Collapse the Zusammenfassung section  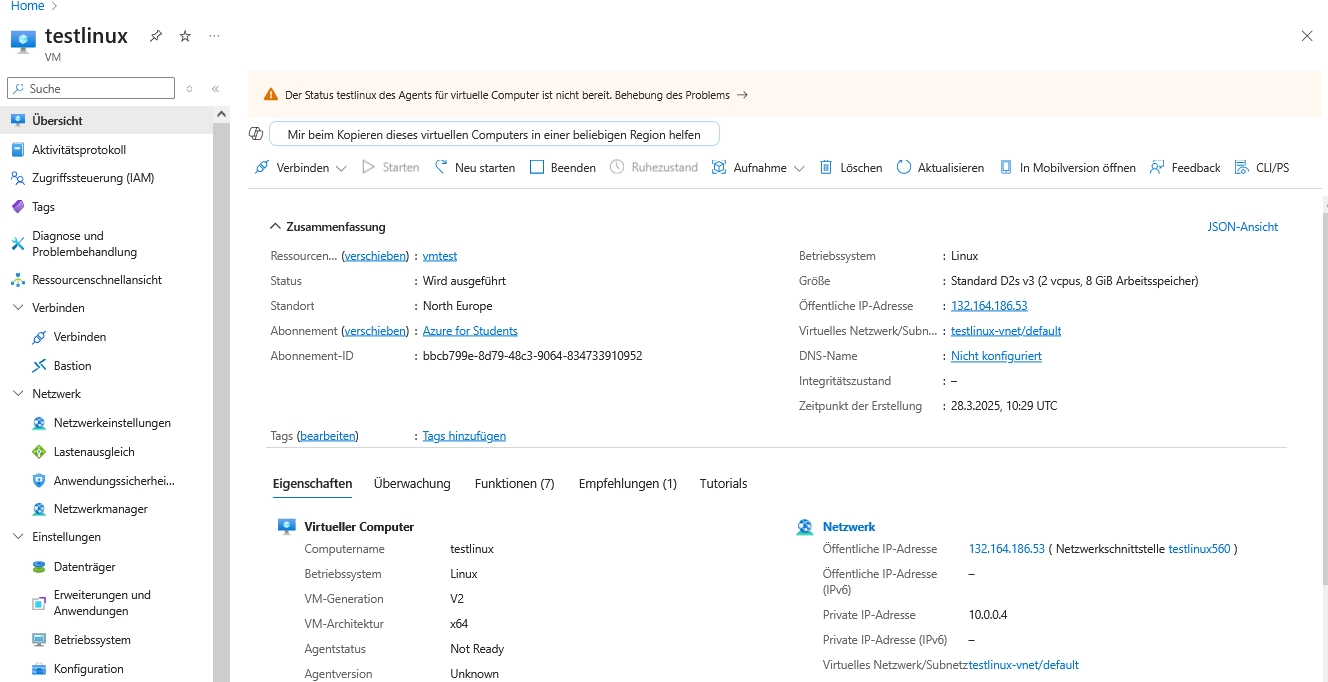point(276,227)
